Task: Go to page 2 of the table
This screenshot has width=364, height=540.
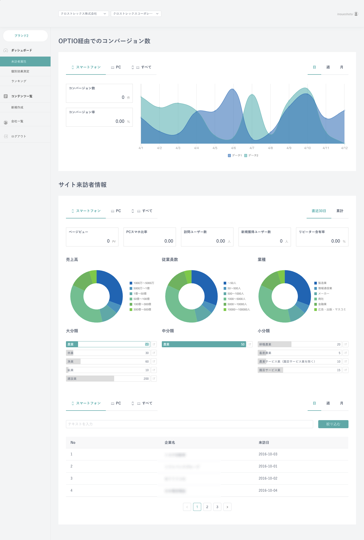Action: point(207,507)
